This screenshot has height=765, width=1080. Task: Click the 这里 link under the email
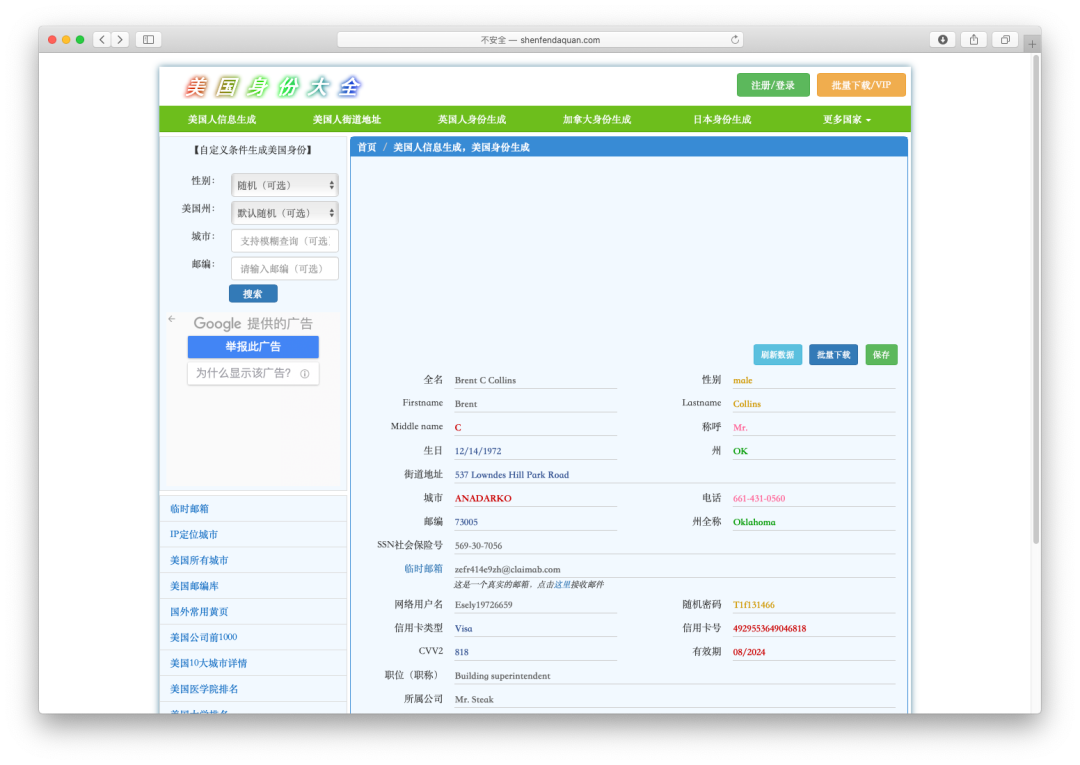562,585
